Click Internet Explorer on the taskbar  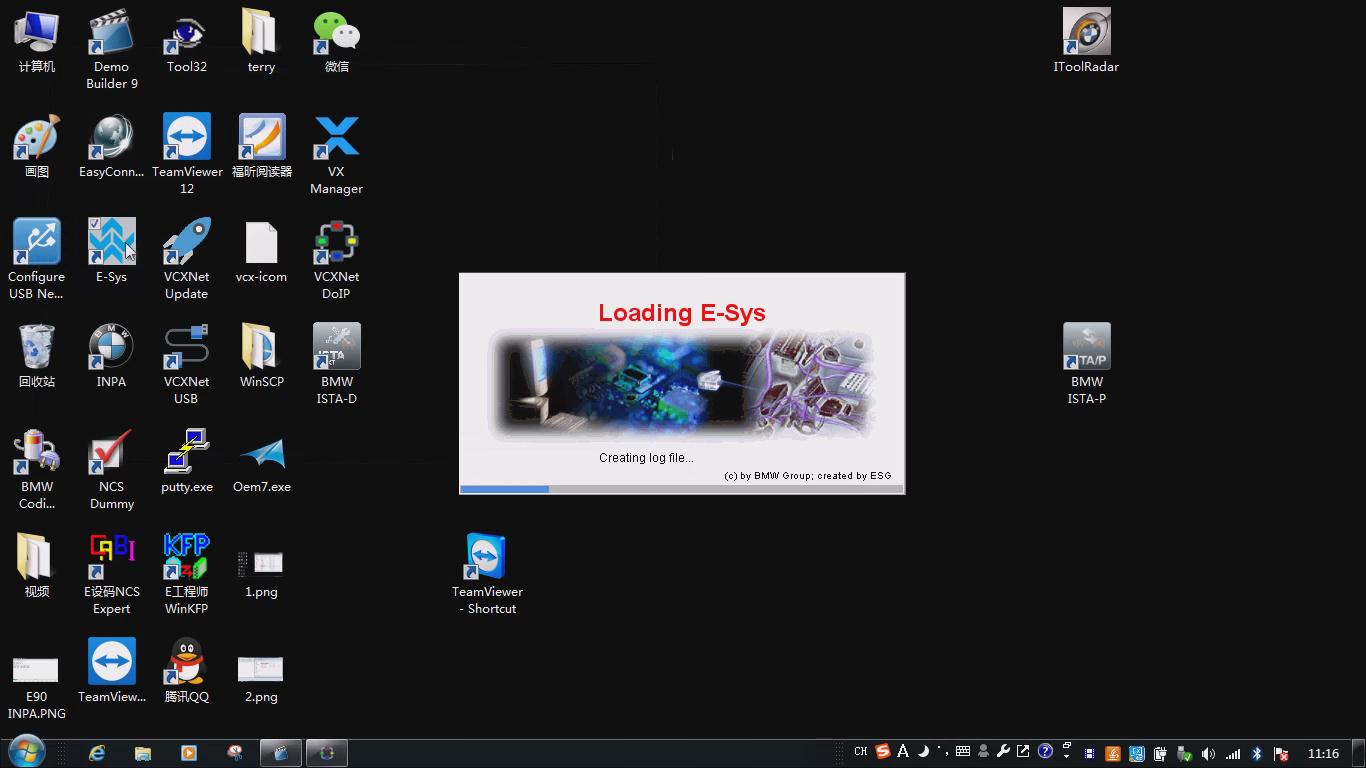pos(97,753)
